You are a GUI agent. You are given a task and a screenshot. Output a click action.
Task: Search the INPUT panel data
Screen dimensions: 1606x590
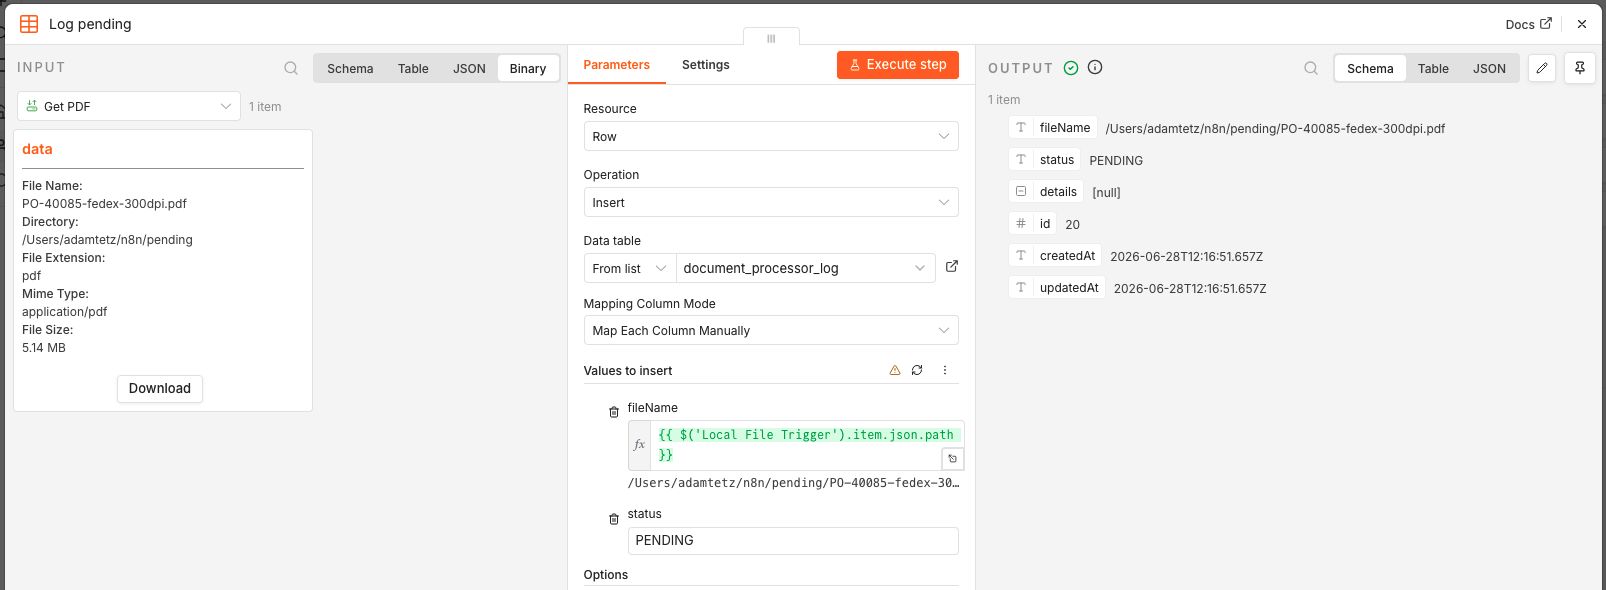[291, 68]
